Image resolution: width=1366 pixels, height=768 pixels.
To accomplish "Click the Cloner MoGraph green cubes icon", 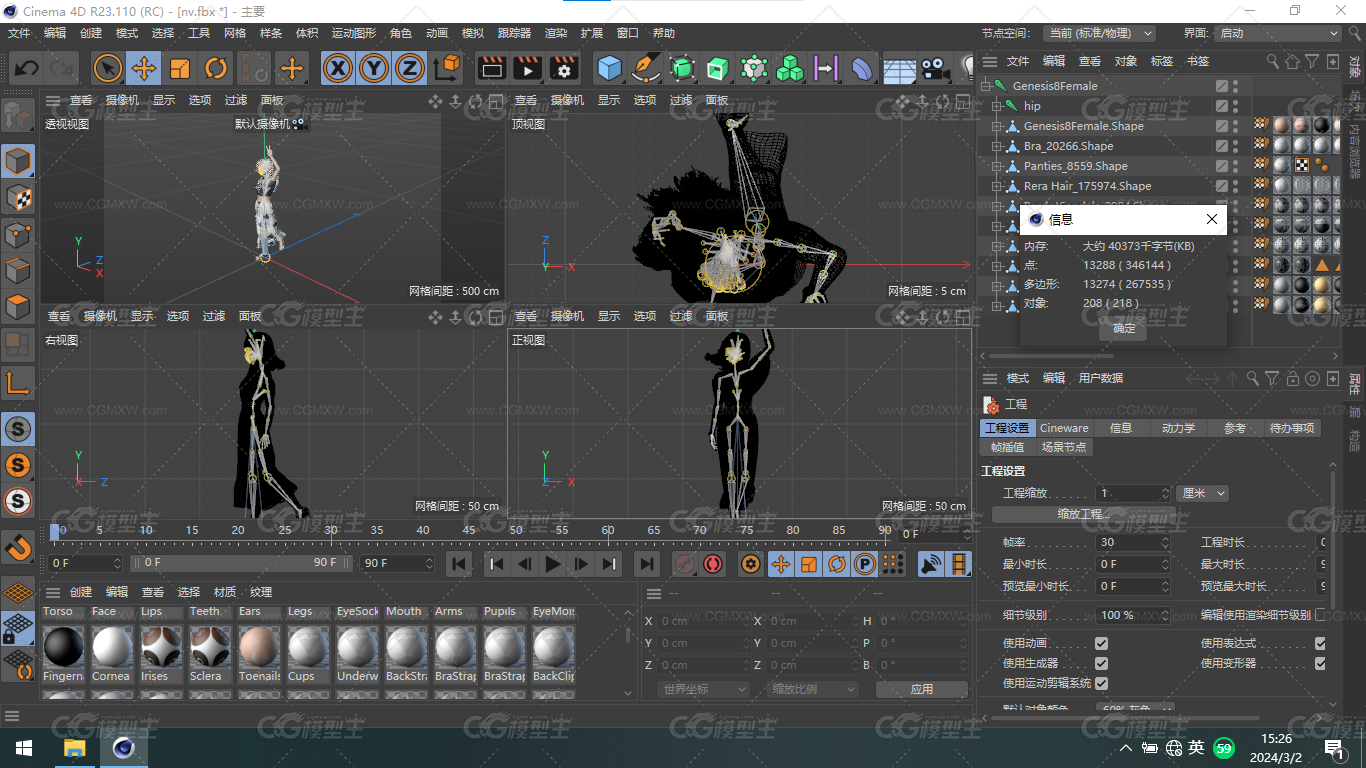I will coord(790,68).
